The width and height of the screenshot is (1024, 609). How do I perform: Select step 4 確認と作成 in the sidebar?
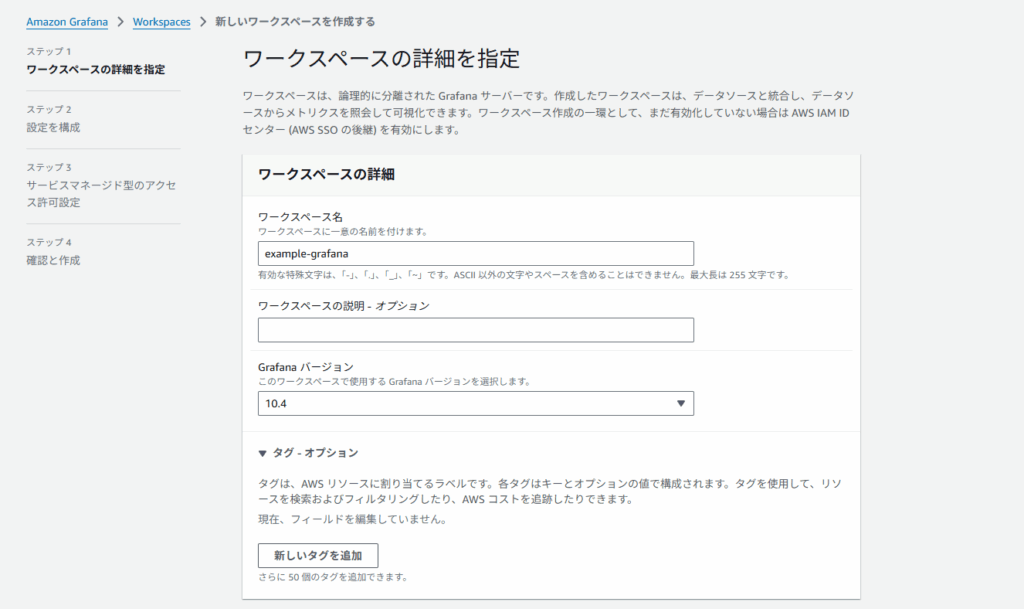point(53,260)
